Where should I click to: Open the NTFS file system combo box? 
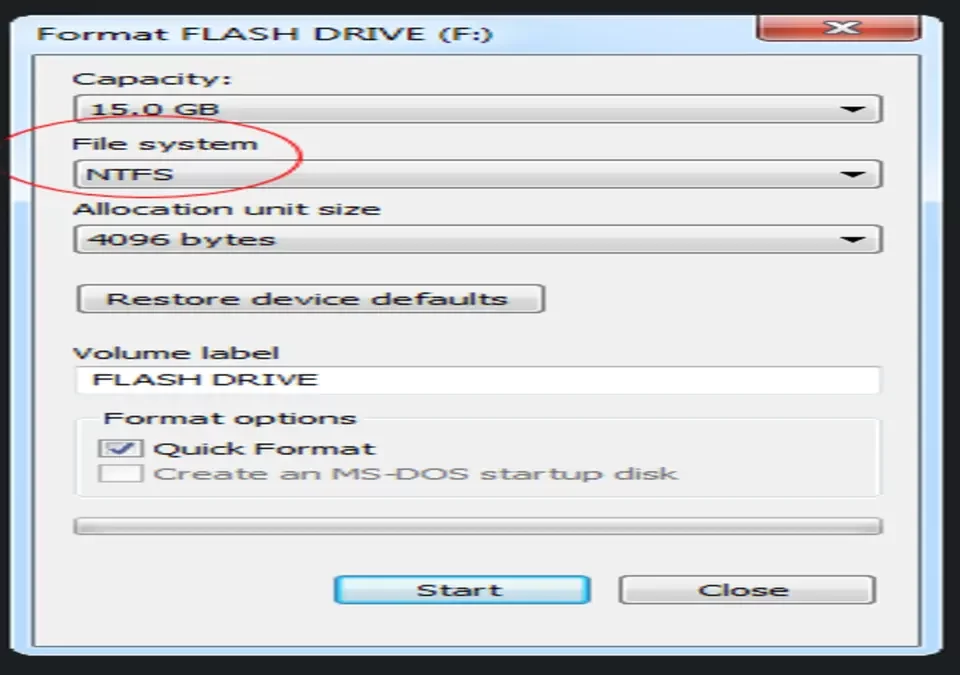click(478, 175)
